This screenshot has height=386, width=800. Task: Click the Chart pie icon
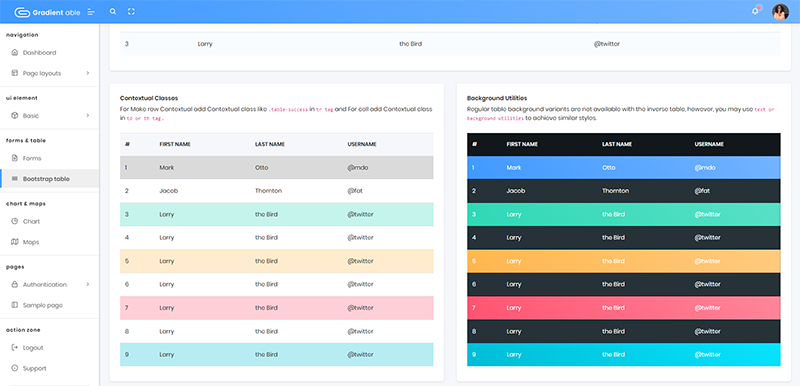(14, 221)
